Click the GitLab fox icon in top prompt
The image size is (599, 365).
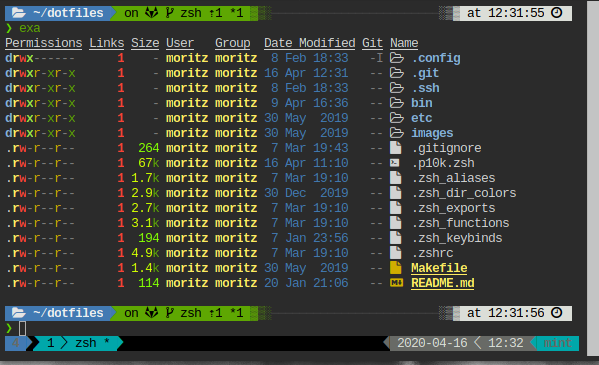tap(152, 13)
